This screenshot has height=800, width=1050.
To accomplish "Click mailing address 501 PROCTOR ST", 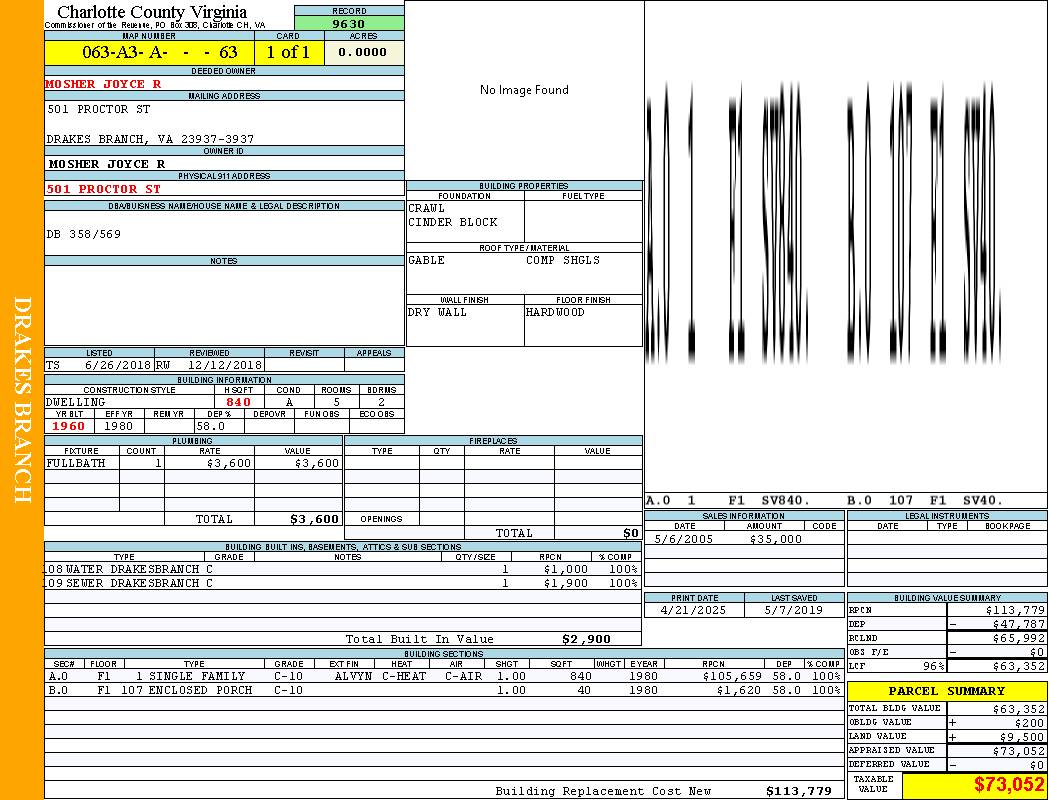I will [99, 108].
